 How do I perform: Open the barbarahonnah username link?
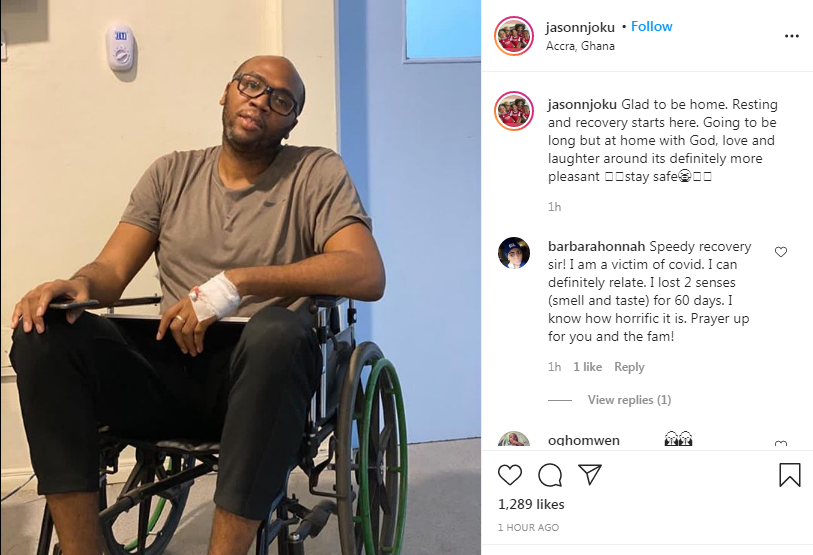coord(596,246)
